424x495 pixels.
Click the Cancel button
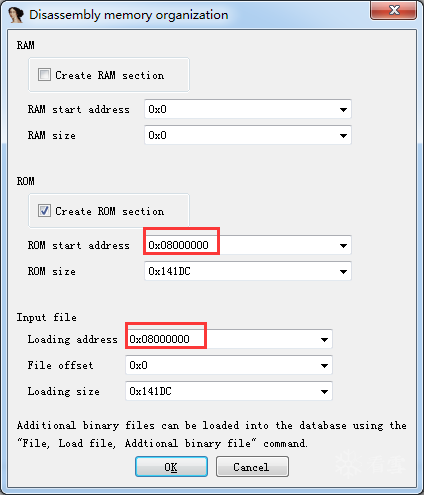click(252, 467)
